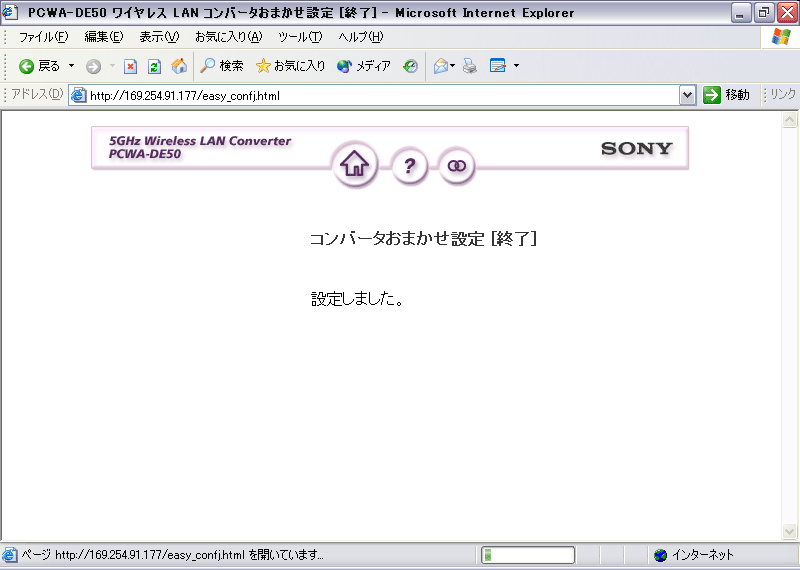Screen dimensions: 800x570
Task: Open the Media (メディア) pane
Action: 364,66
